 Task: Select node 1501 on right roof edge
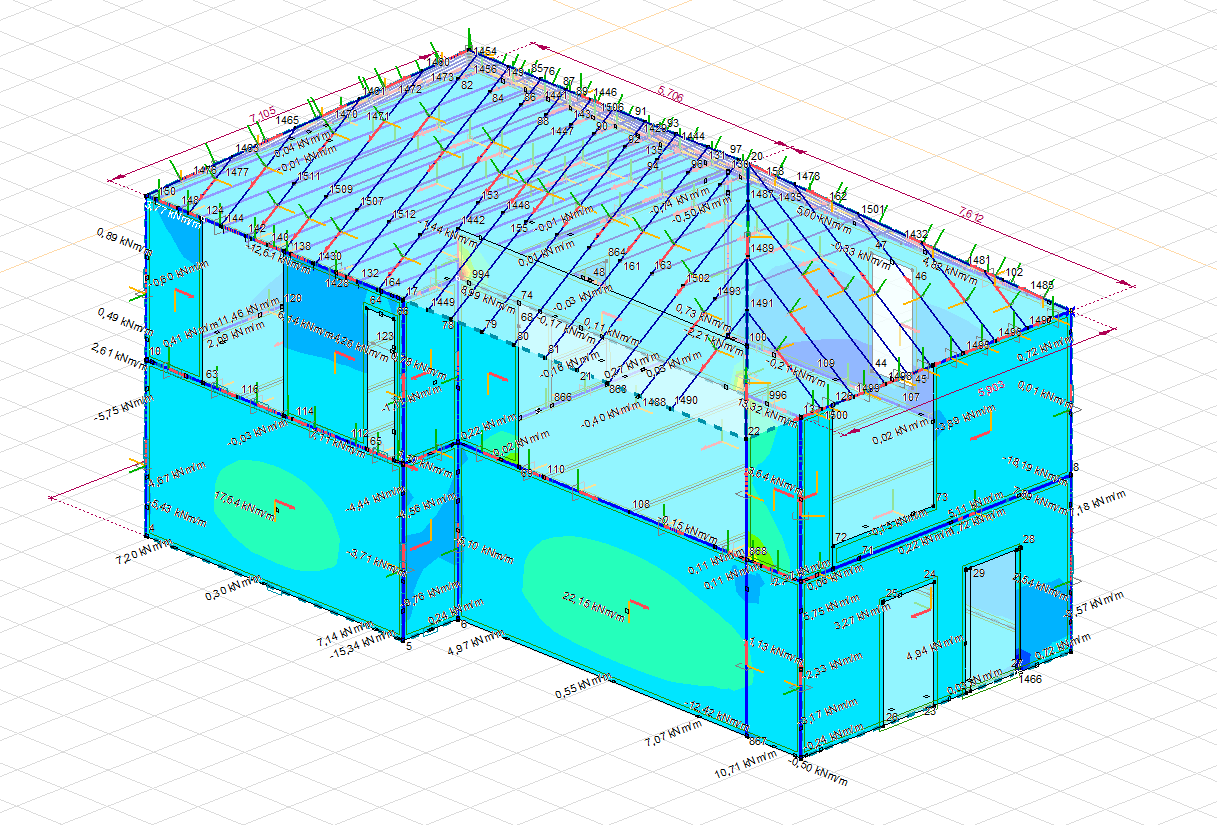tap(873, 209)
